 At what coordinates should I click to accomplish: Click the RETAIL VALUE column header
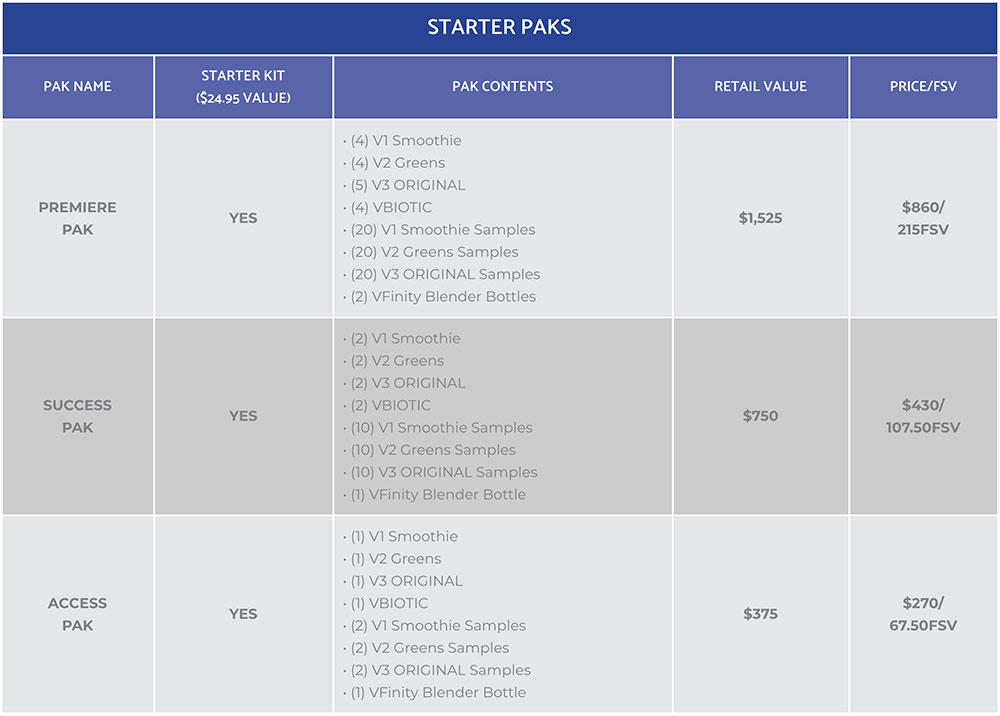pyautogui.click(x=760, y=87)
